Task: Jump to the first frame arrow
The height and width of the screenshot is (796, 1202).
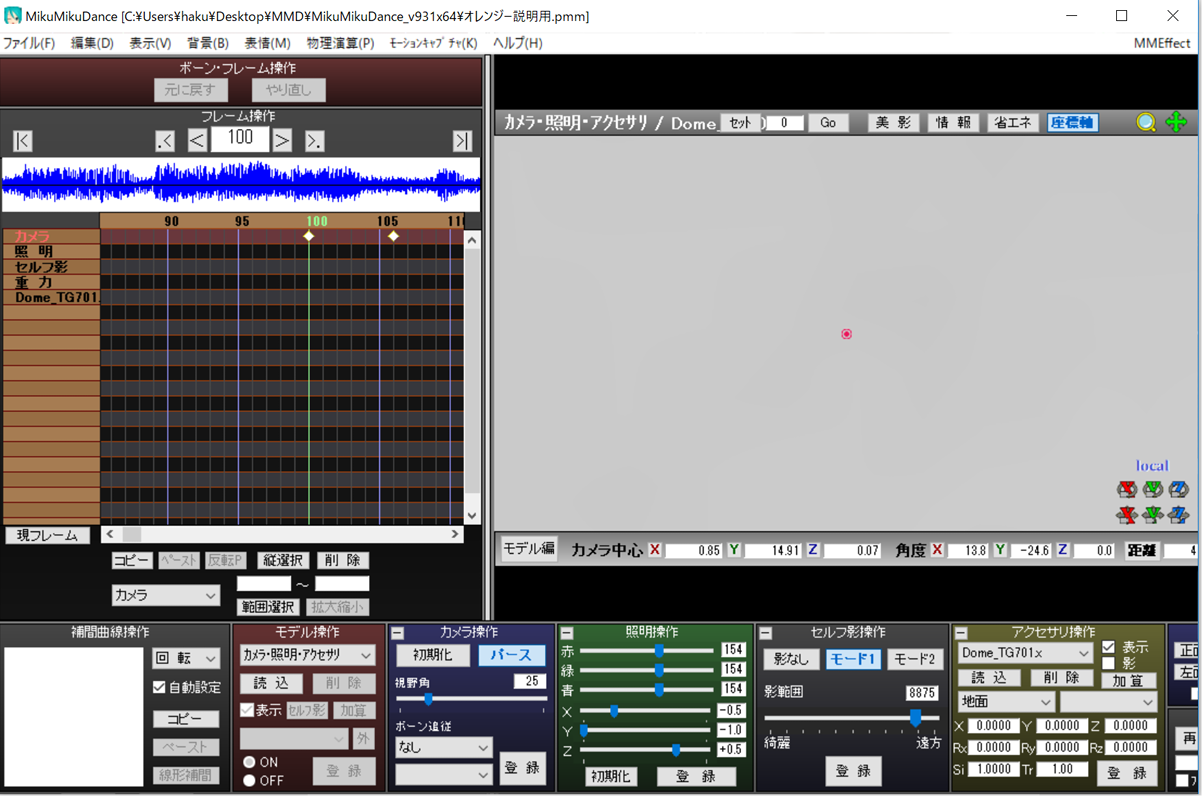Action: (22, 141)
